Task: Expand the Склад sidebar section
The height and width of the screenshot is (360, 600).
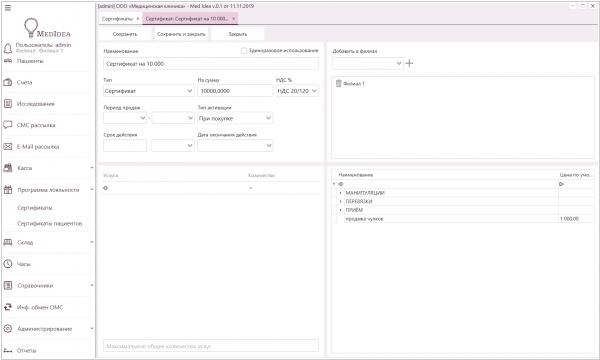Action: (91, 242)
